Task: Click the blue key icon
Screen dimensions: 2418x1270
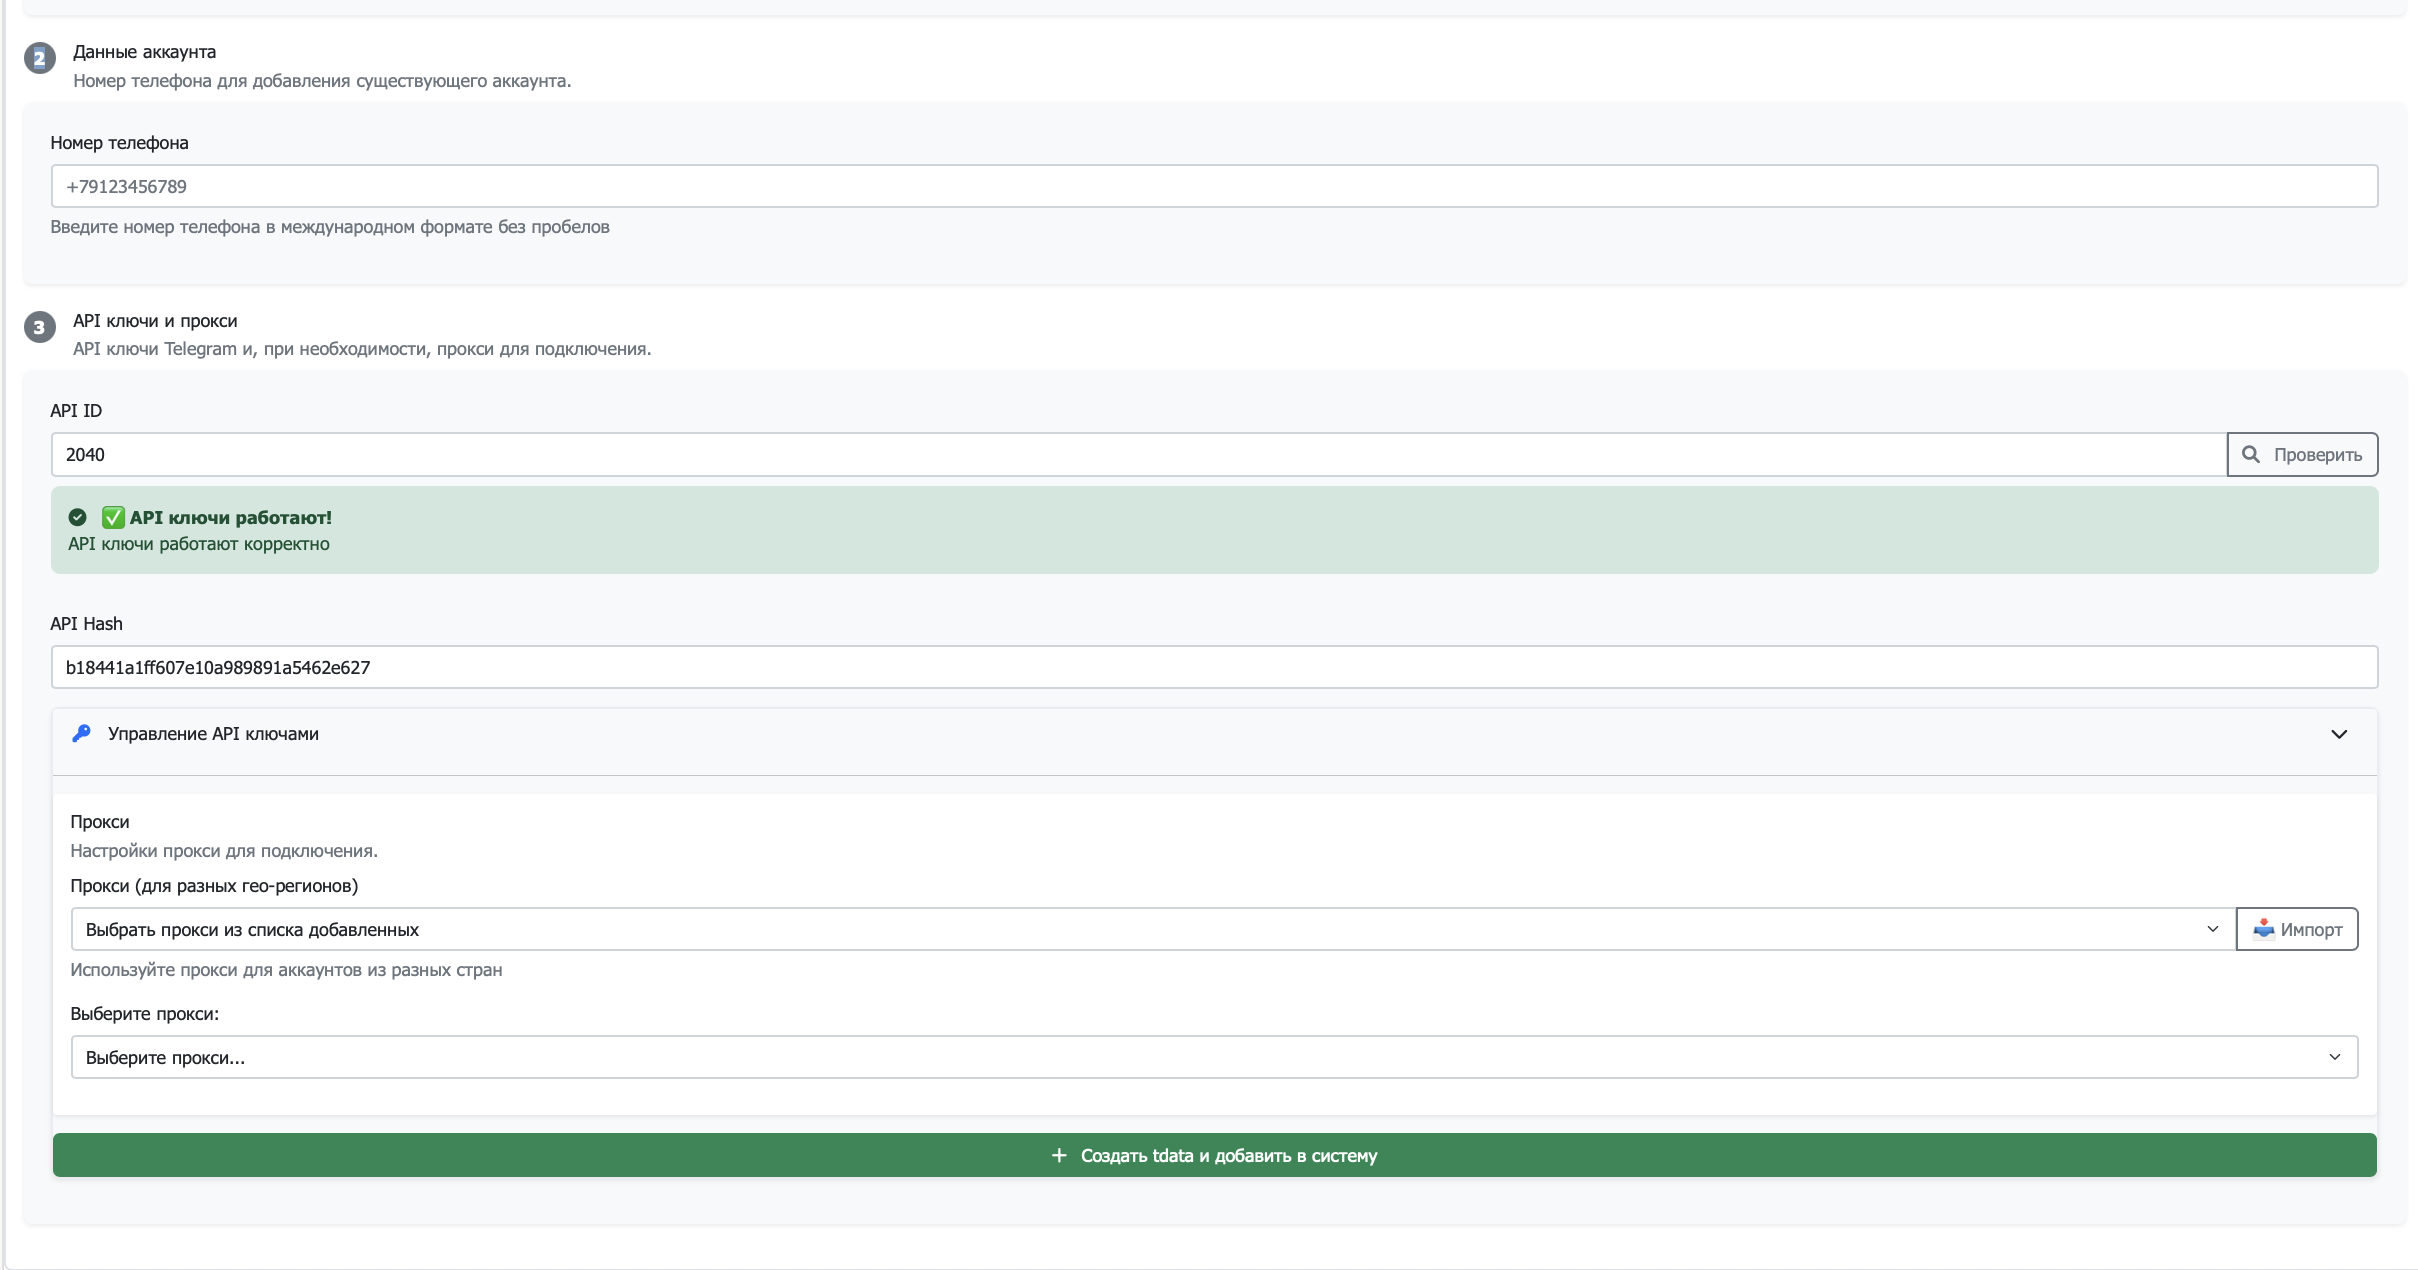Action: tap(82, 734)
